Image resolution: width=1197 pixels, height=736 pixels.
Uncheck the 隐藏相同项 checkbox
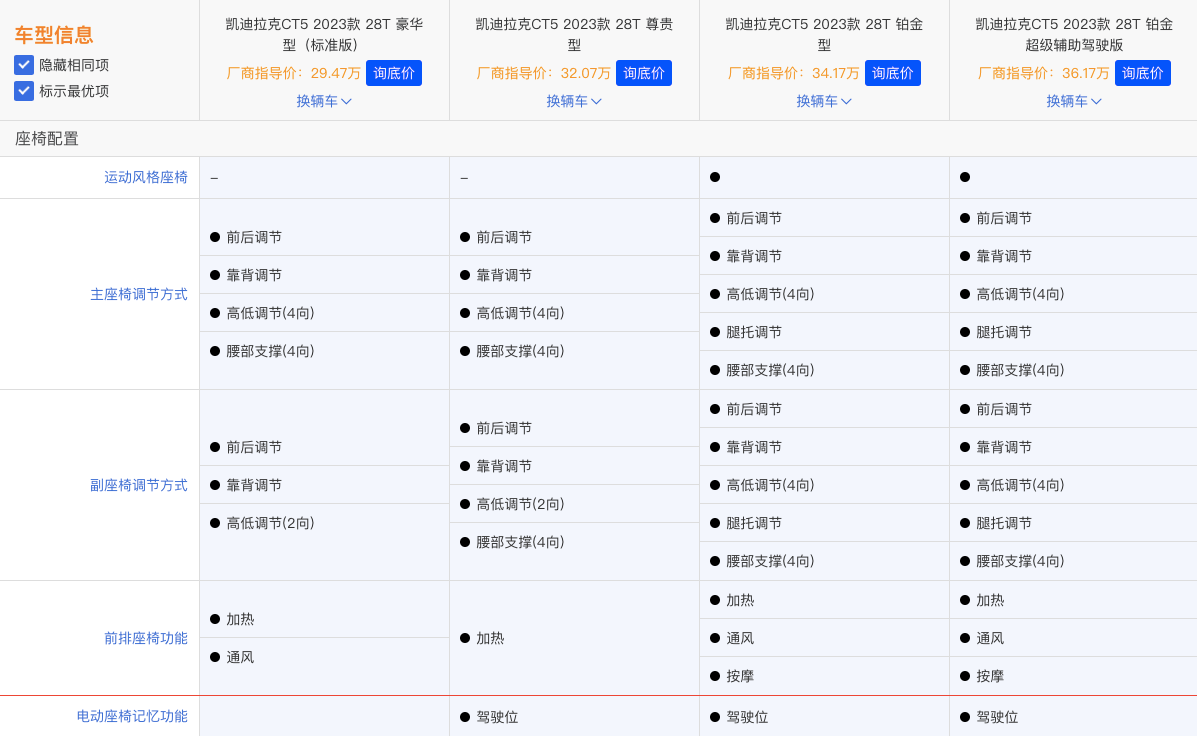24,65
